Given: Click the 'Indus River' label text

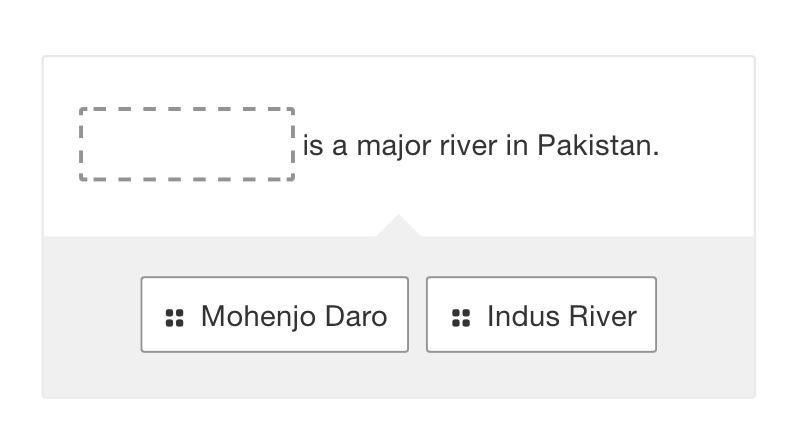Looking at the screenshot, I should [561, 316].
